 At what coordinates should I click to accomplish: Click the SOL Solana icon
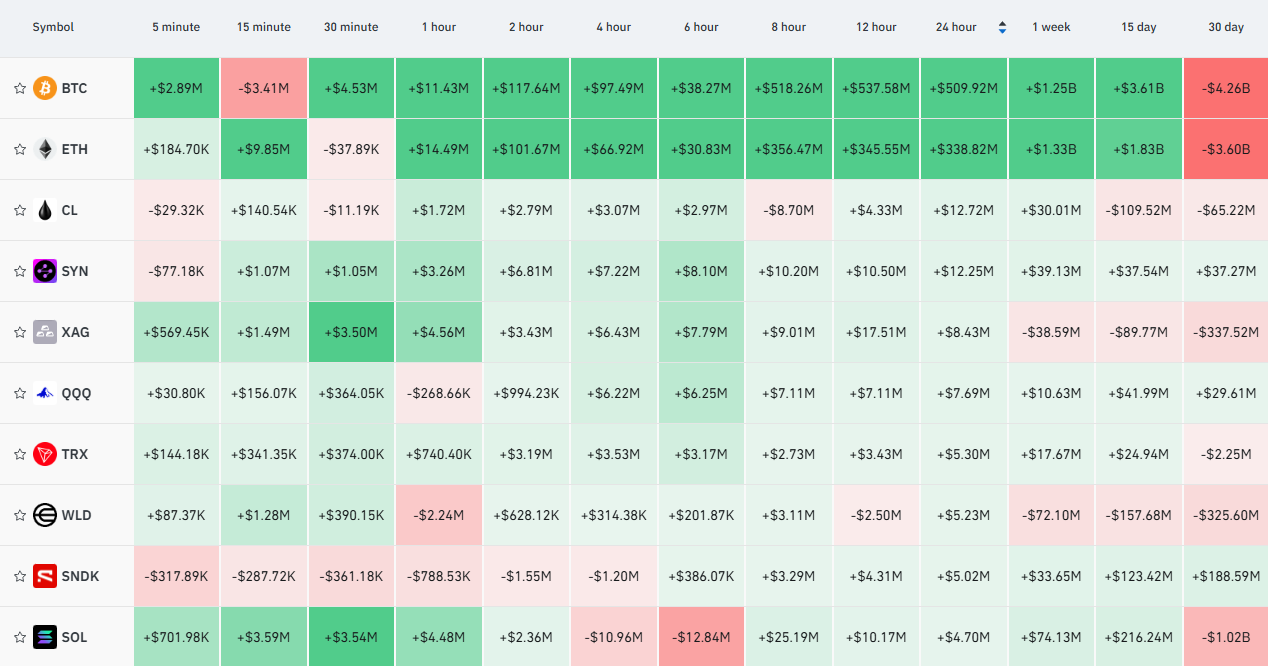pos(45,637)
